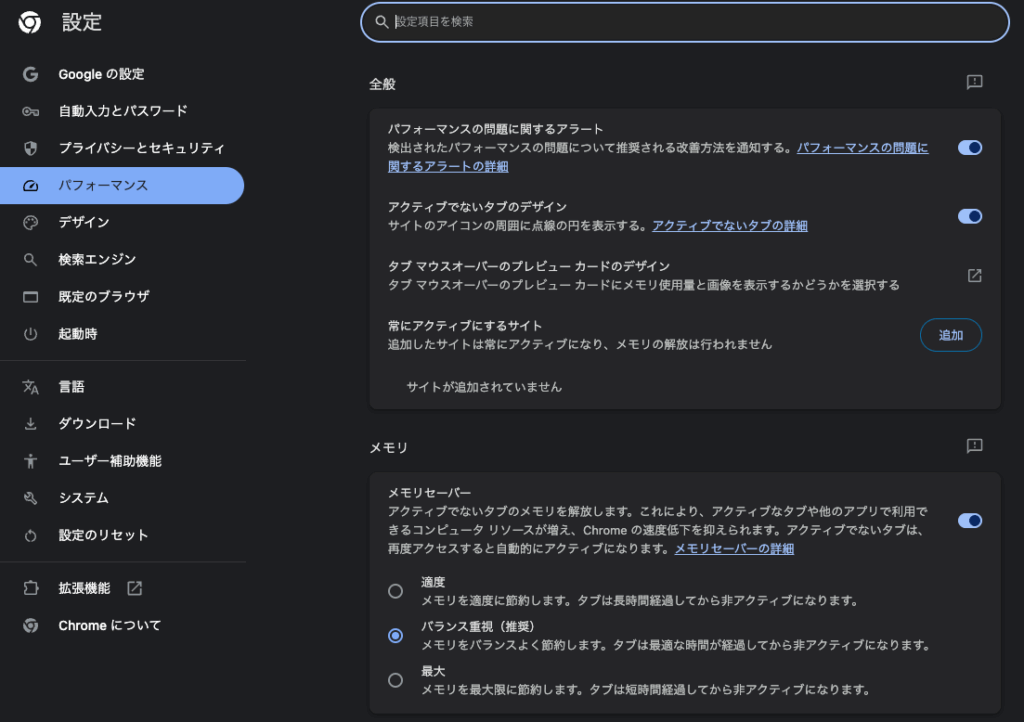
Task: Click the key icon for 自動入力とパスワード
Action: tap(30, 111)
